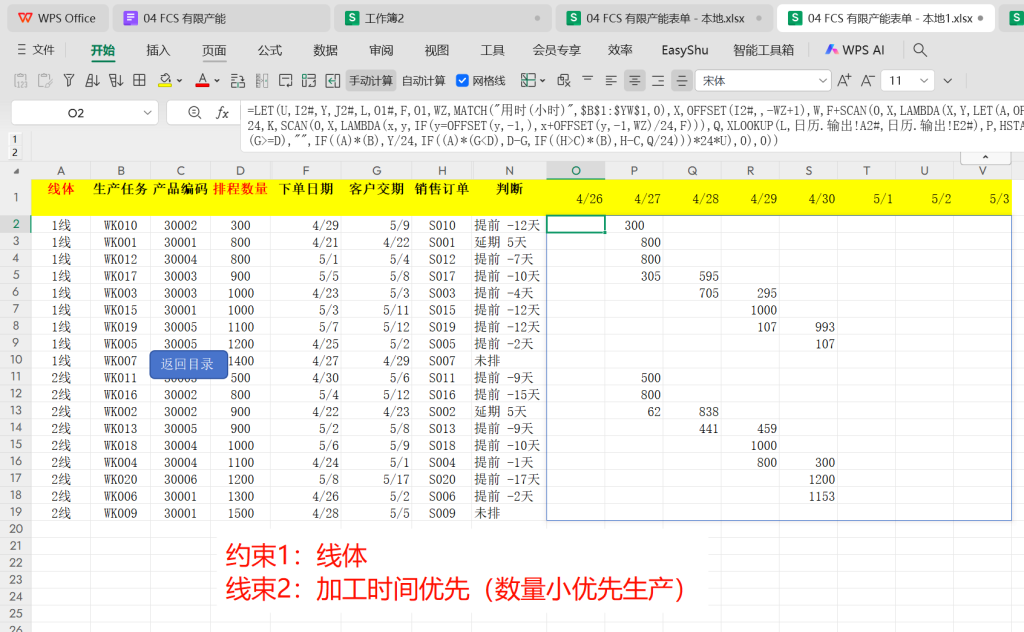Screen dimensions: 1024x632
Task: Select column D header
Action: 240,170
